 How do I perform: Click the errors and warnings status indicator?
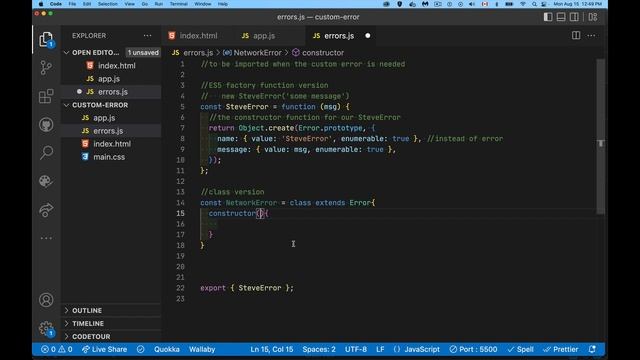click(56, 349)
